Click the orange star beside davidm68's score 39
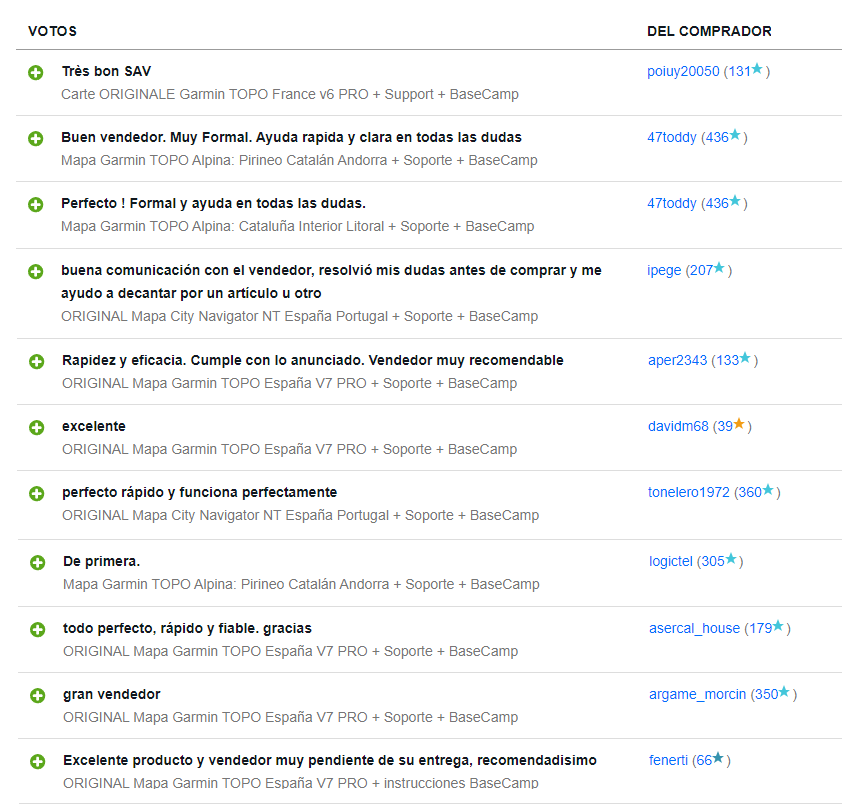The image size is (842, 810). pos(739,424)
